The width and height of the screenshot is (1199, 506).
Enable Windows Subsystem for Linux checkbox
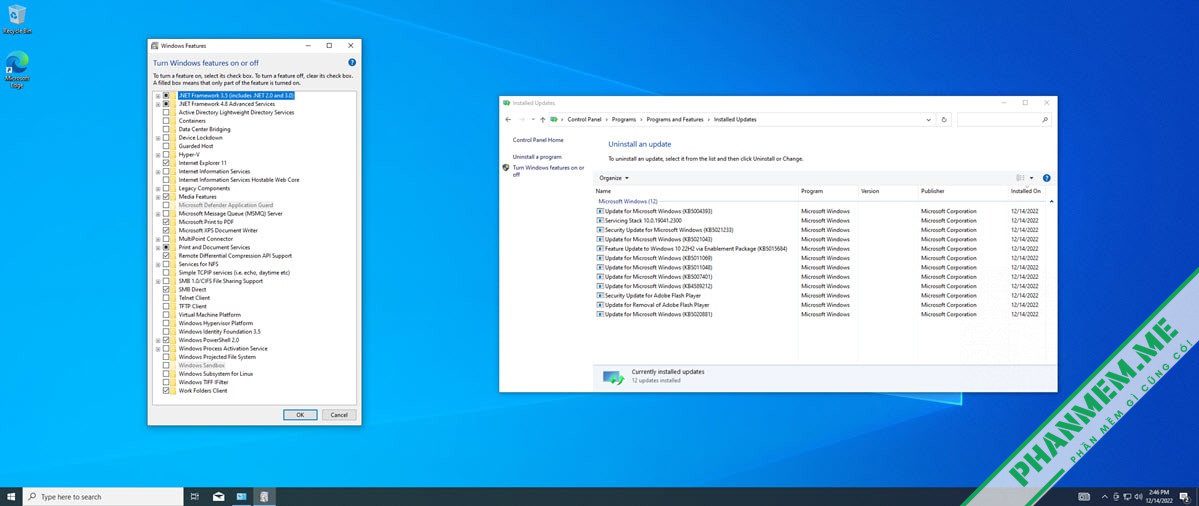pos(166,374)
